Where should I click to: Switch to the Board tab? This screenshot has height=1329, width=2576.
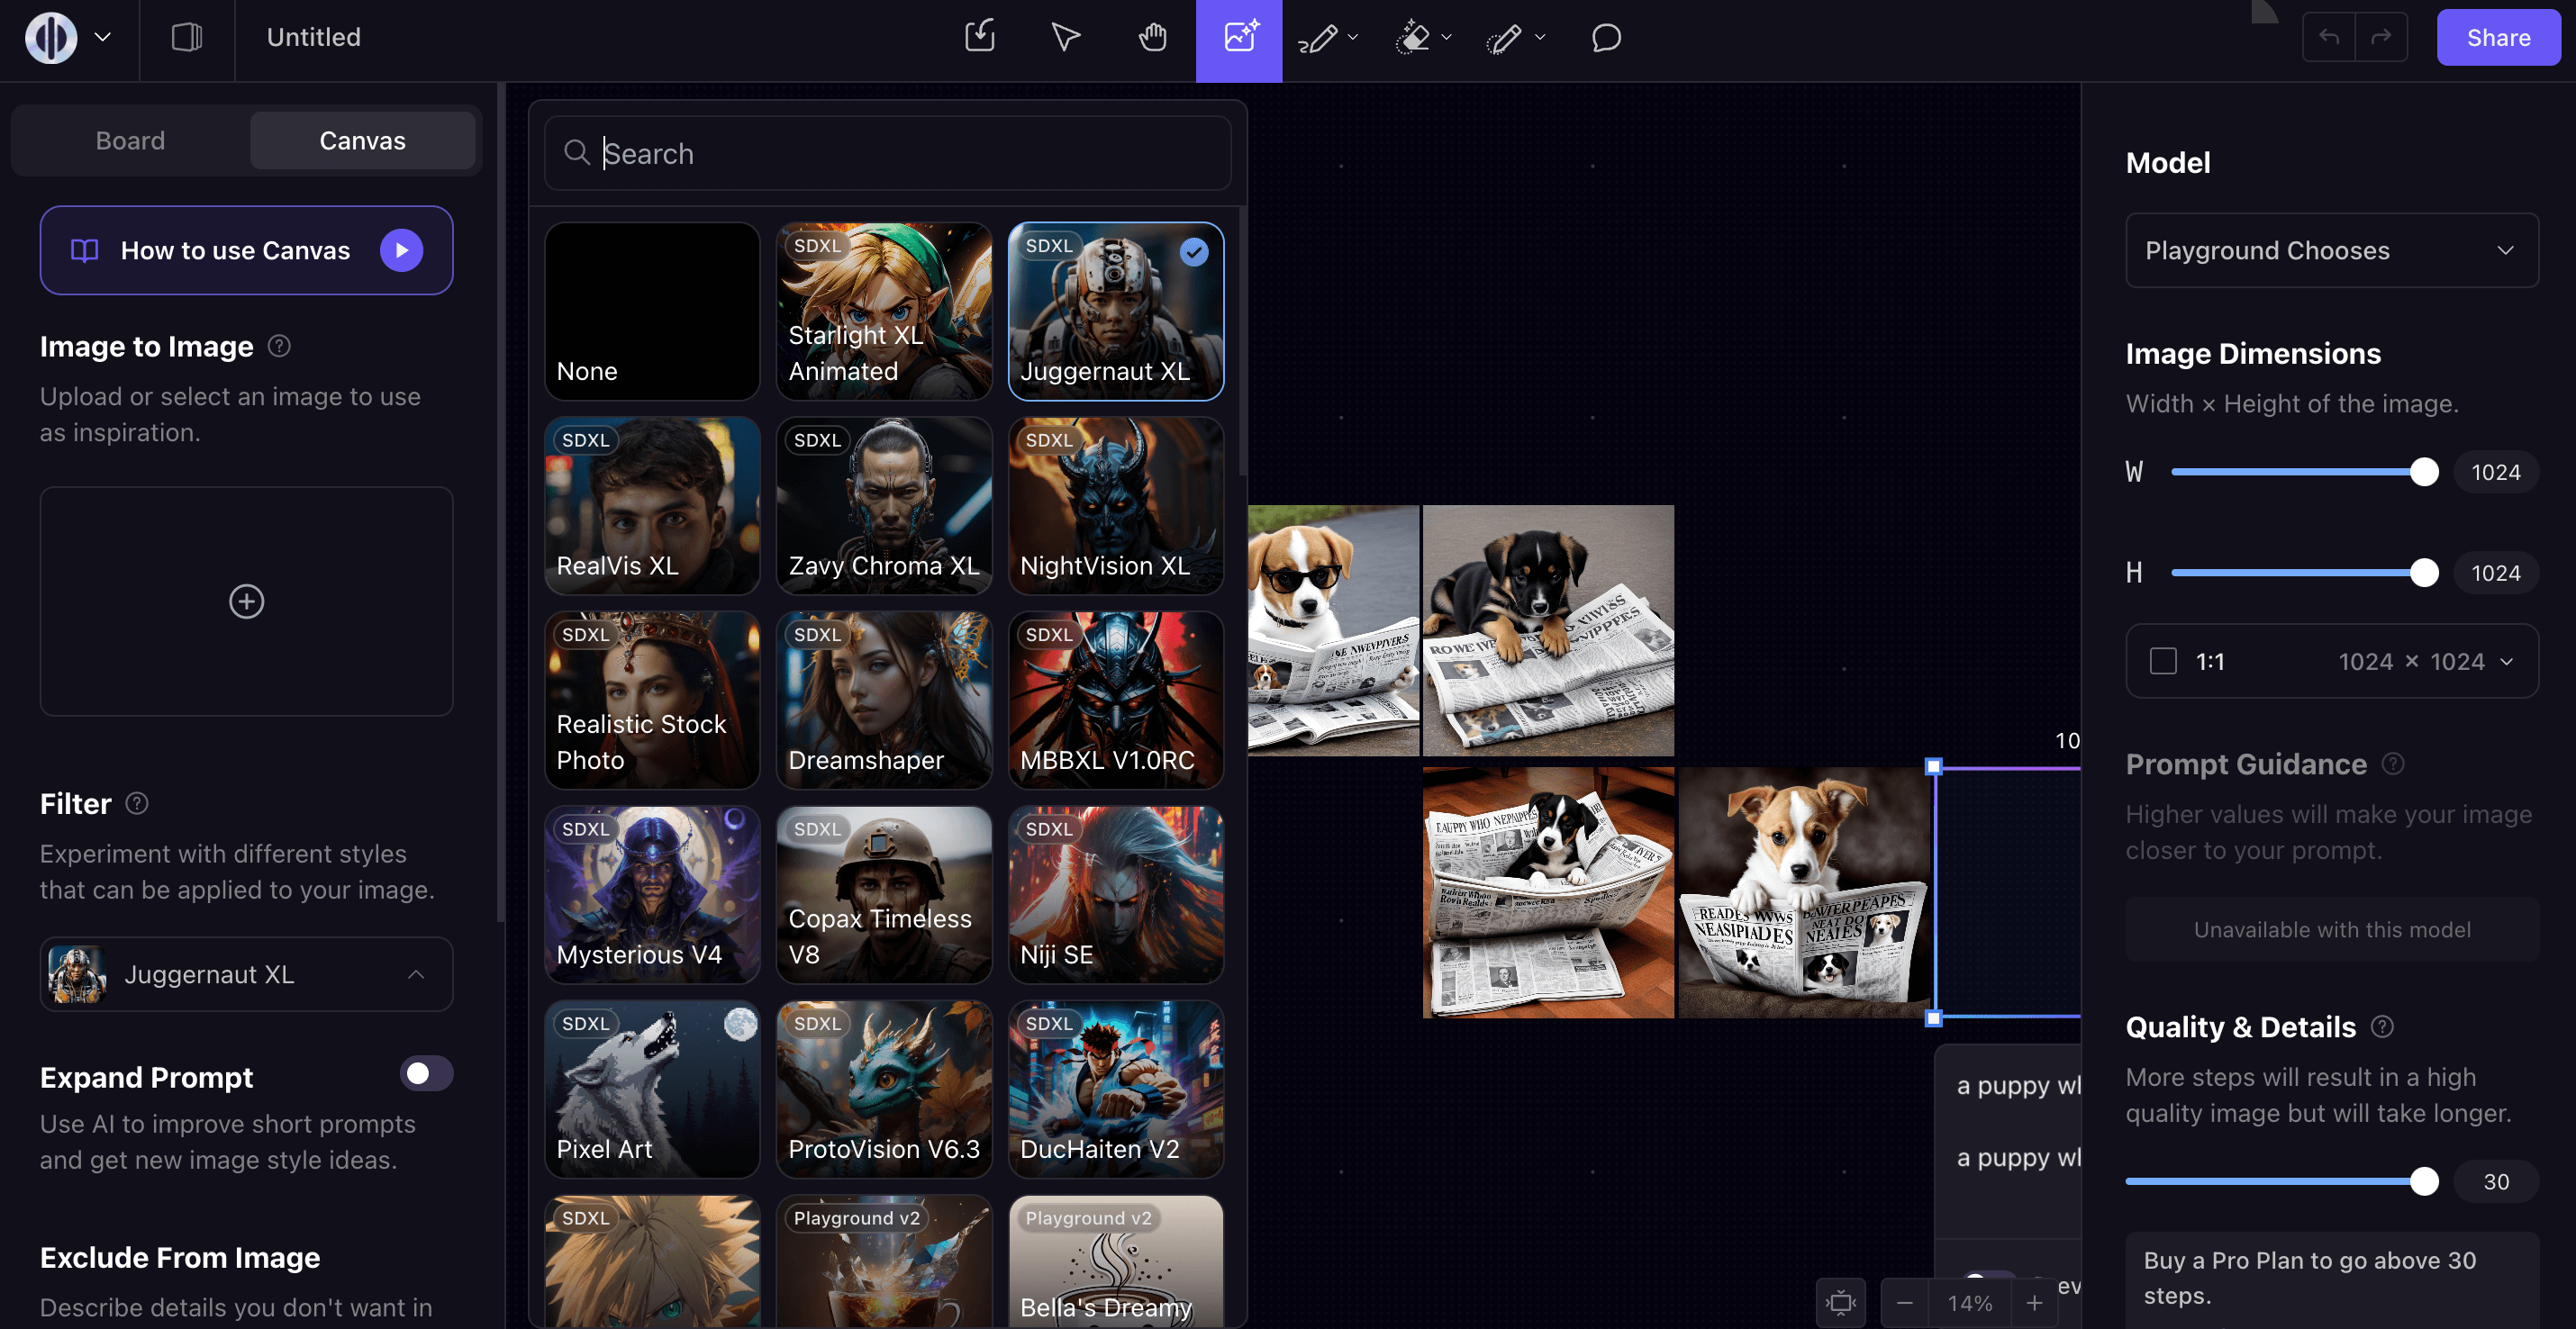(x=130, y=141)
